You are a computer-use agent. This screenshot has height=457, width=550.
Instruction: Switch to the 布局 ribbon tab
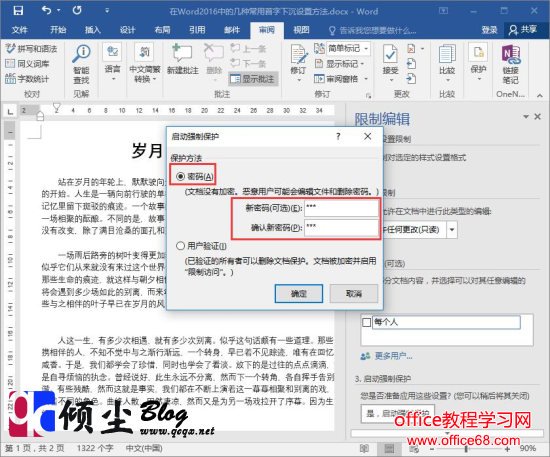pyautogui.click(x=162, y=30)
